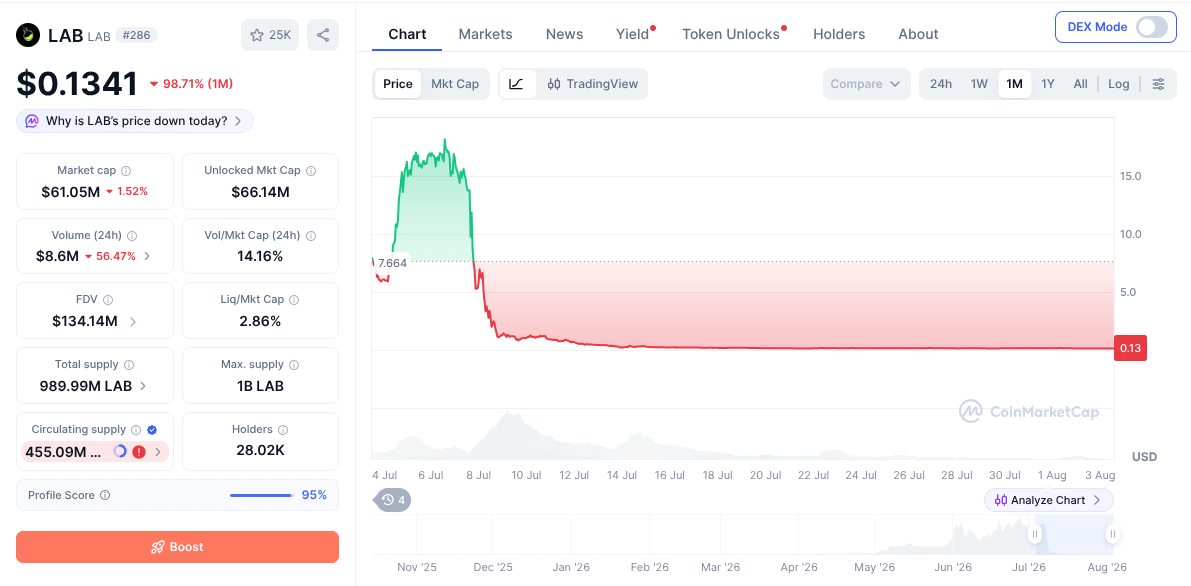Click the info icon beside FDV

[108, 300]
